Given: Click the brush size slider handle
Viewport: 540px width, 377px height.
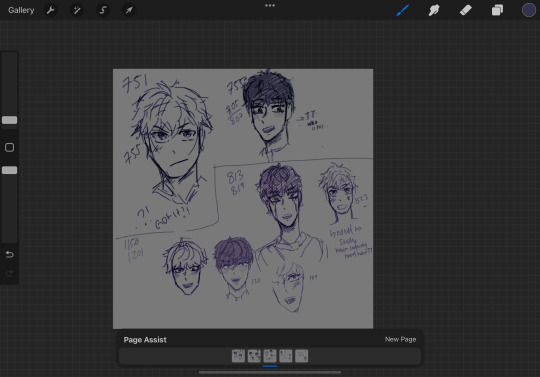Looking at the screenshot, I should 9,120.
